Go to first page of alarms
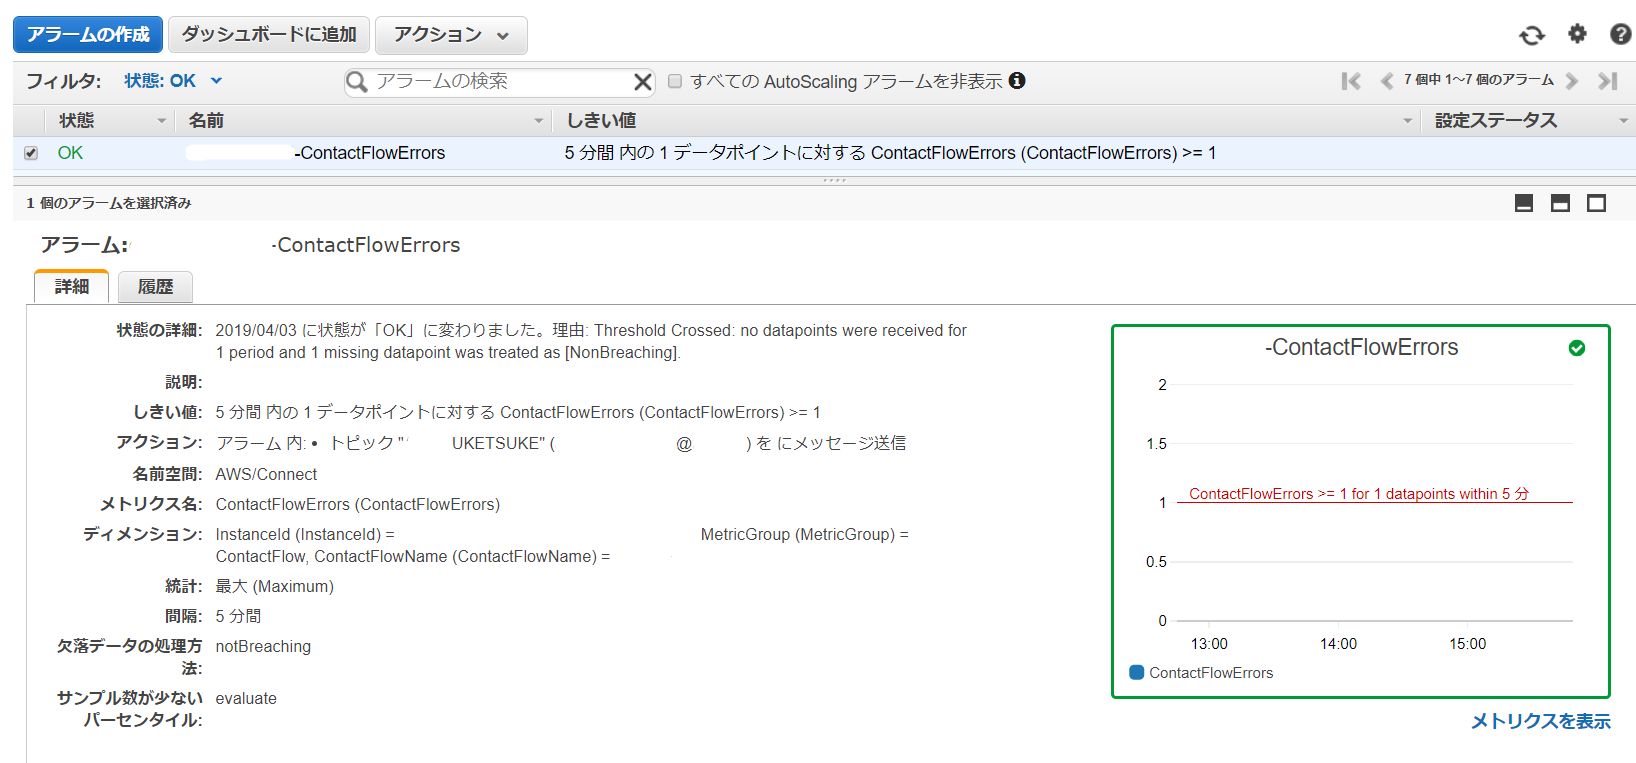Viewport: 1636px width, 763px height. pyautogui.click(x=1351, y=81)
